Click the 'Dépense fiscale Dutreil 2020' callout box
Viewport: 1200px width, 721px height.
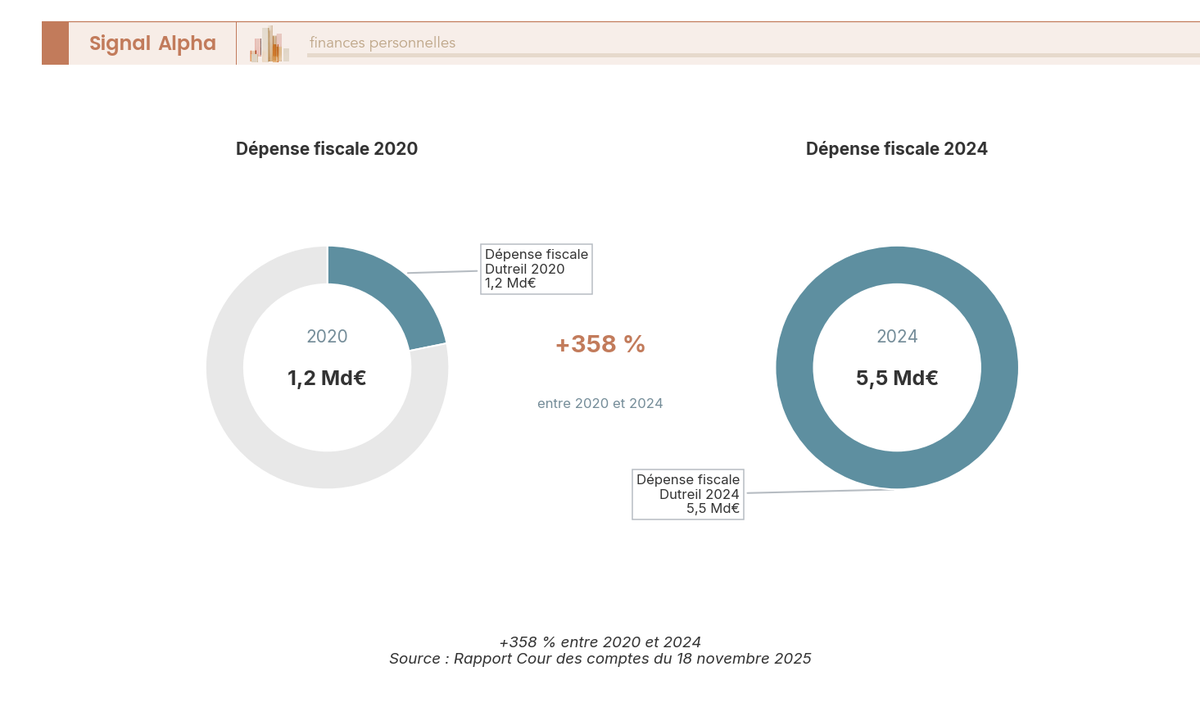point(536,269)
